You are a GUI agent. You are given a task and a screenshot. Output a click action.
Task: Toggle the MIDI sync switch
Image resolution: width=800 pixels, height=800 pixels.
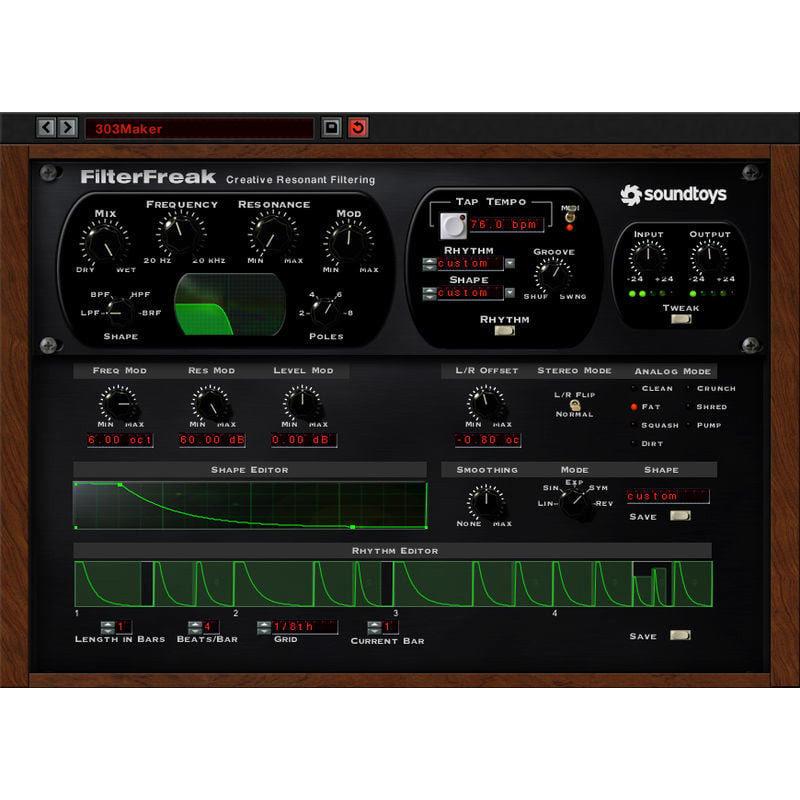pyautogui.click(x=570, y=217)
